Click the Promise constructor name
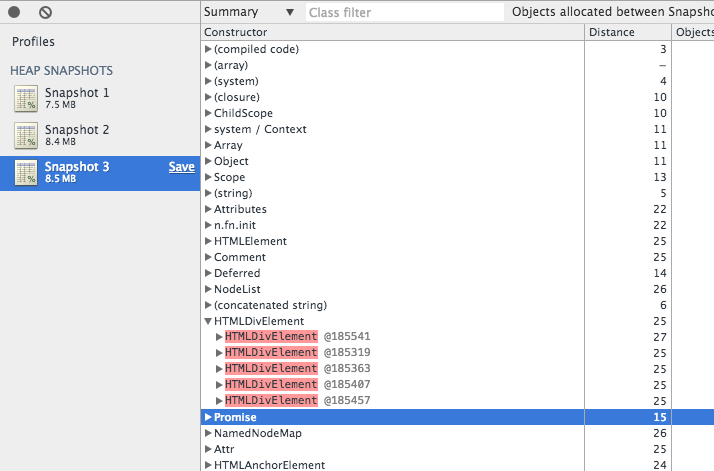The width and height of the screenshot is (714, 471). tap(235, 417)
